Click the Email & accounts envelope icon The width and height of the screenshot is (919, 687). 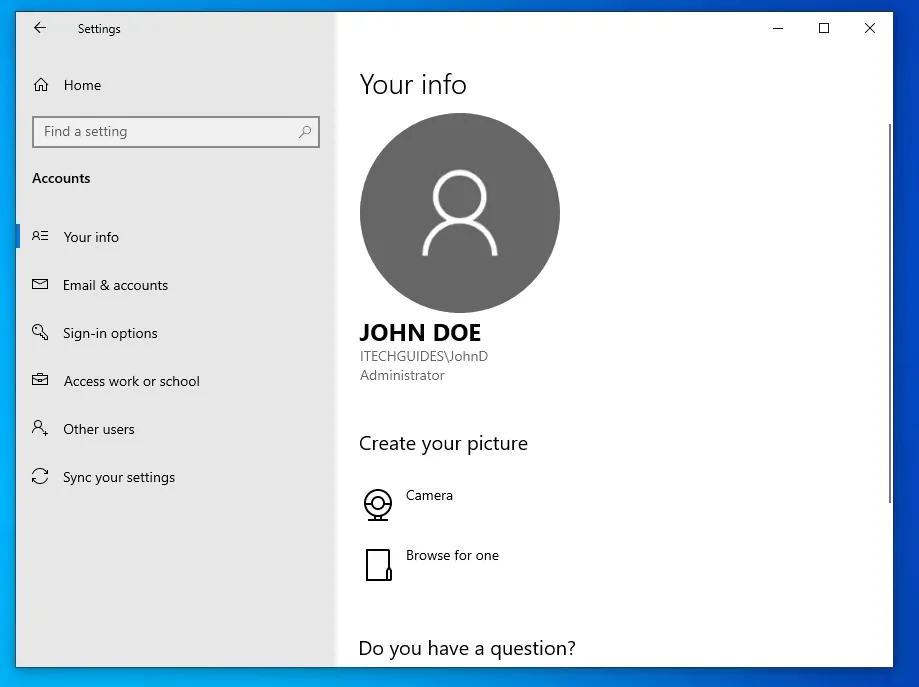(40, 284)
